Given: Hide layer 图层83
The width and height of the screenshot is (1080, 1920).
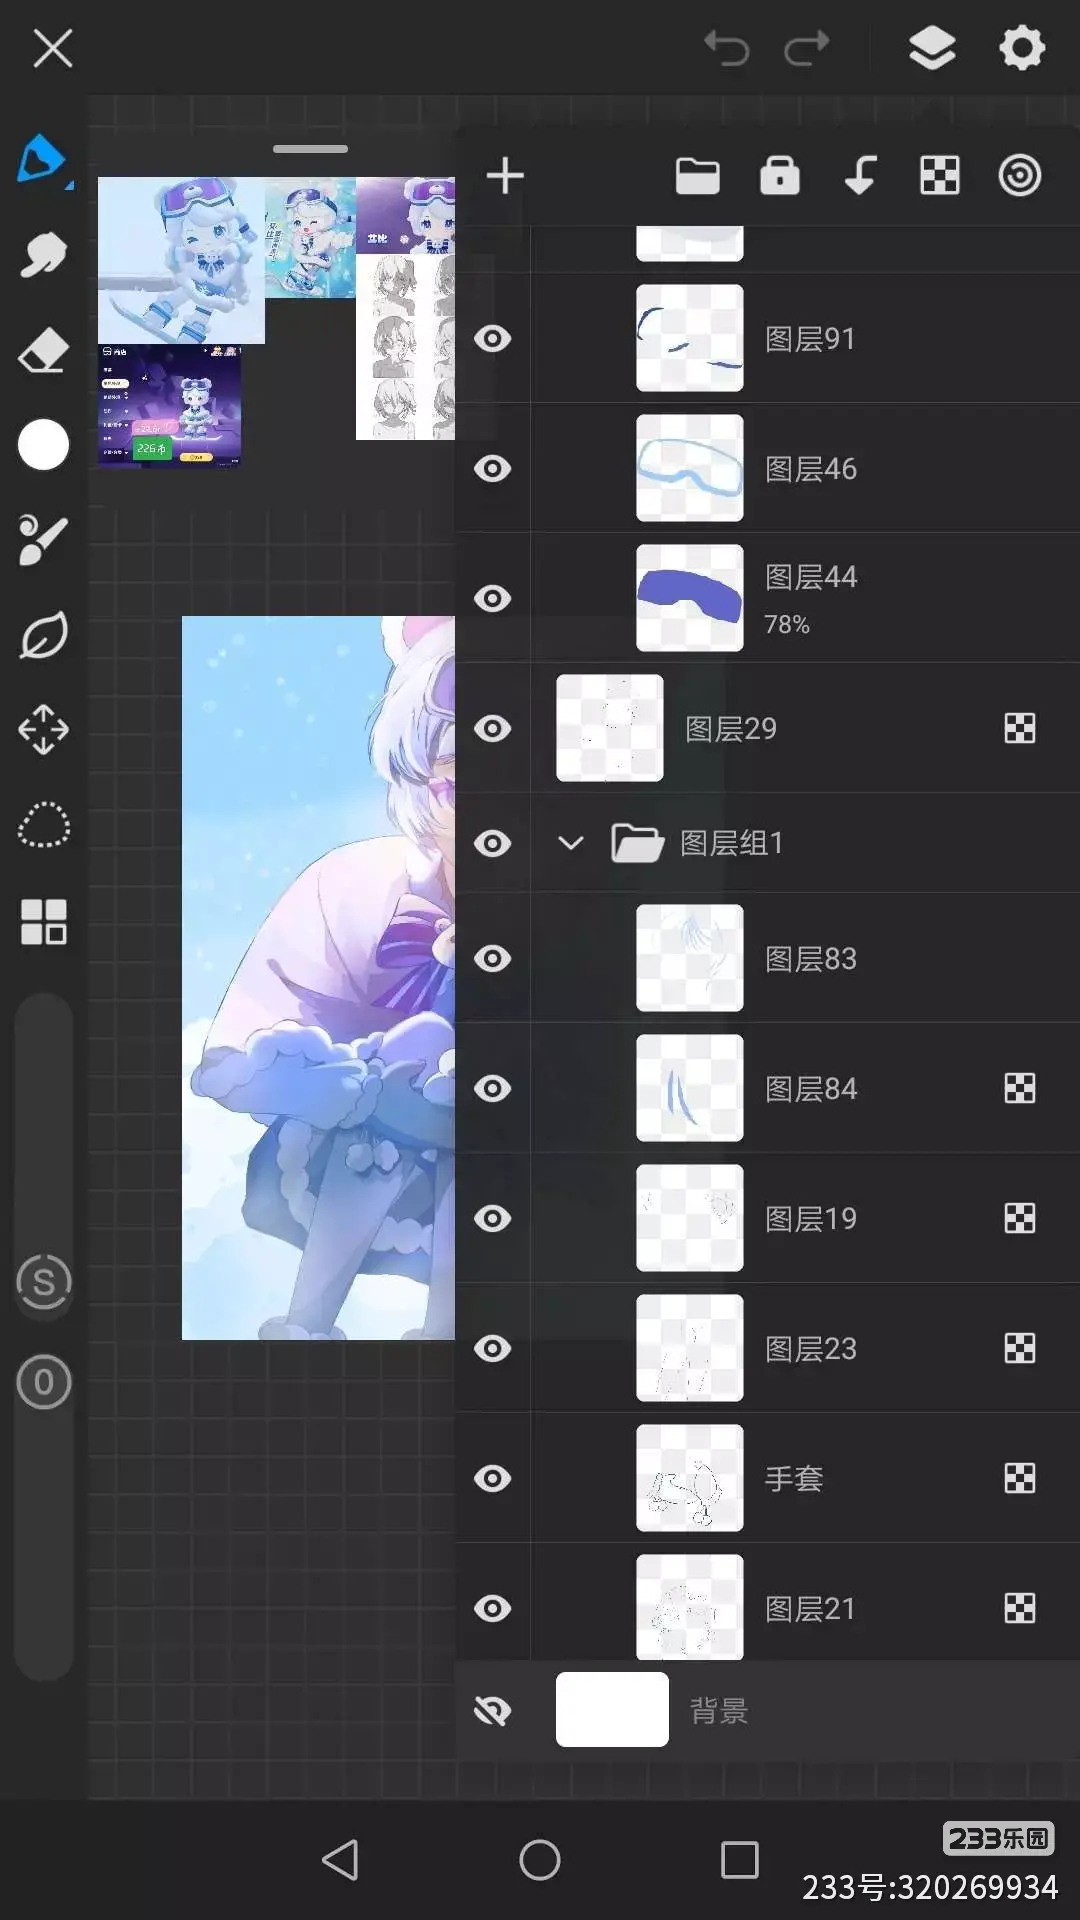Looking at the screenshot, I should point(492,958).
